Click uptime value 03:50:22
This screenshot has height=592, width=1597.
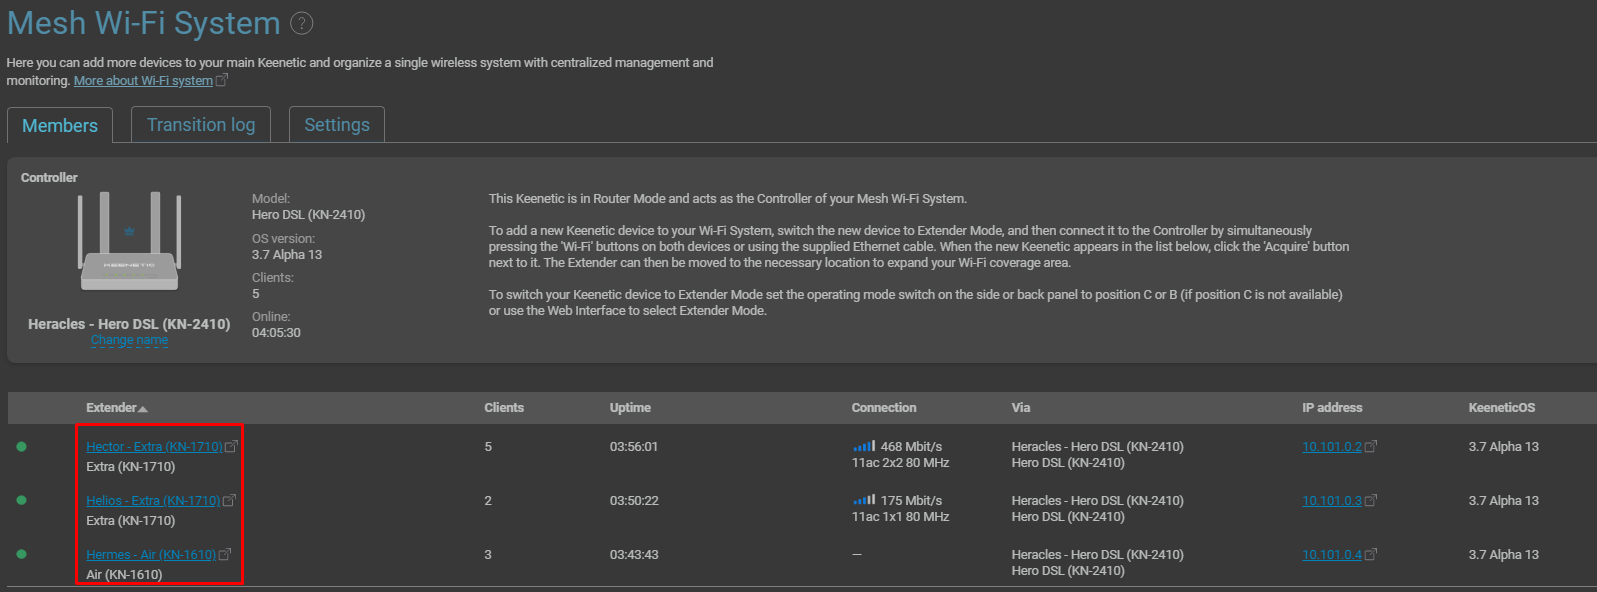(x=634, y=501)
